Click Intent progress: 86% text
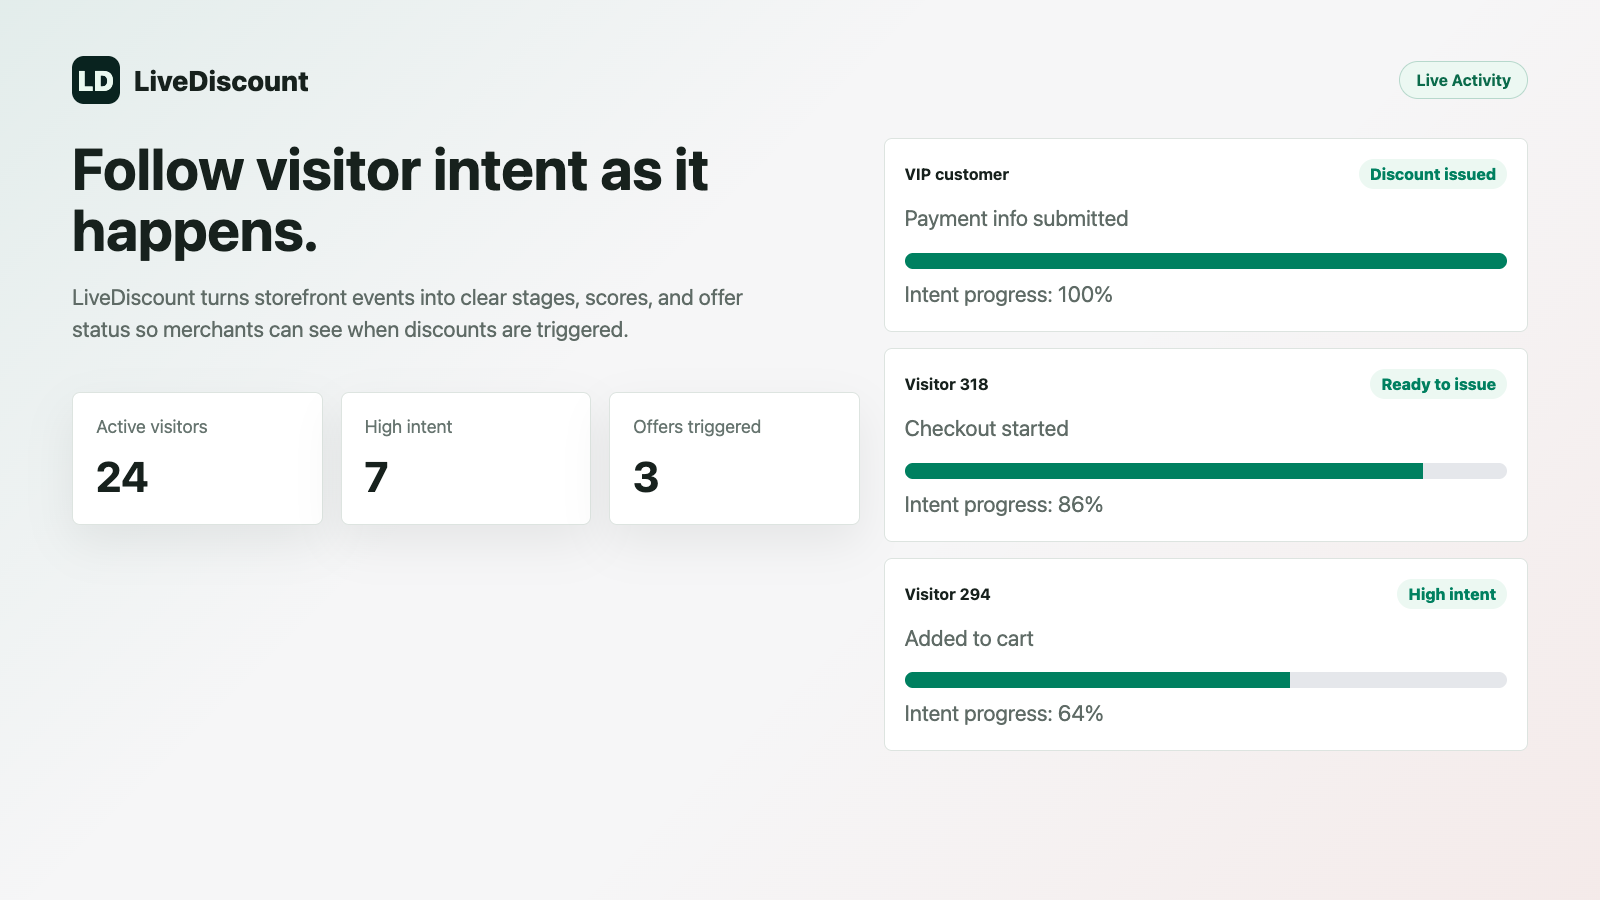 point(1003,505)
